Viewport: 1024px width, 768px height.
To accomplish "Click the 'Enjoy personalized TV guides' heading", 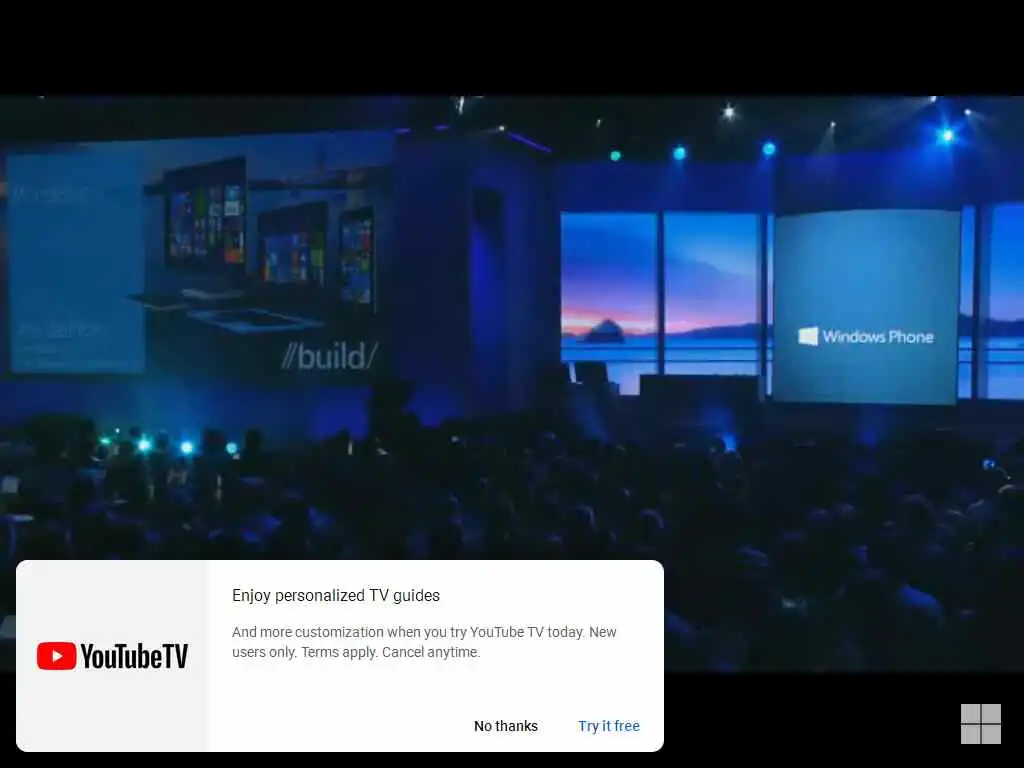I will (336, 595).
